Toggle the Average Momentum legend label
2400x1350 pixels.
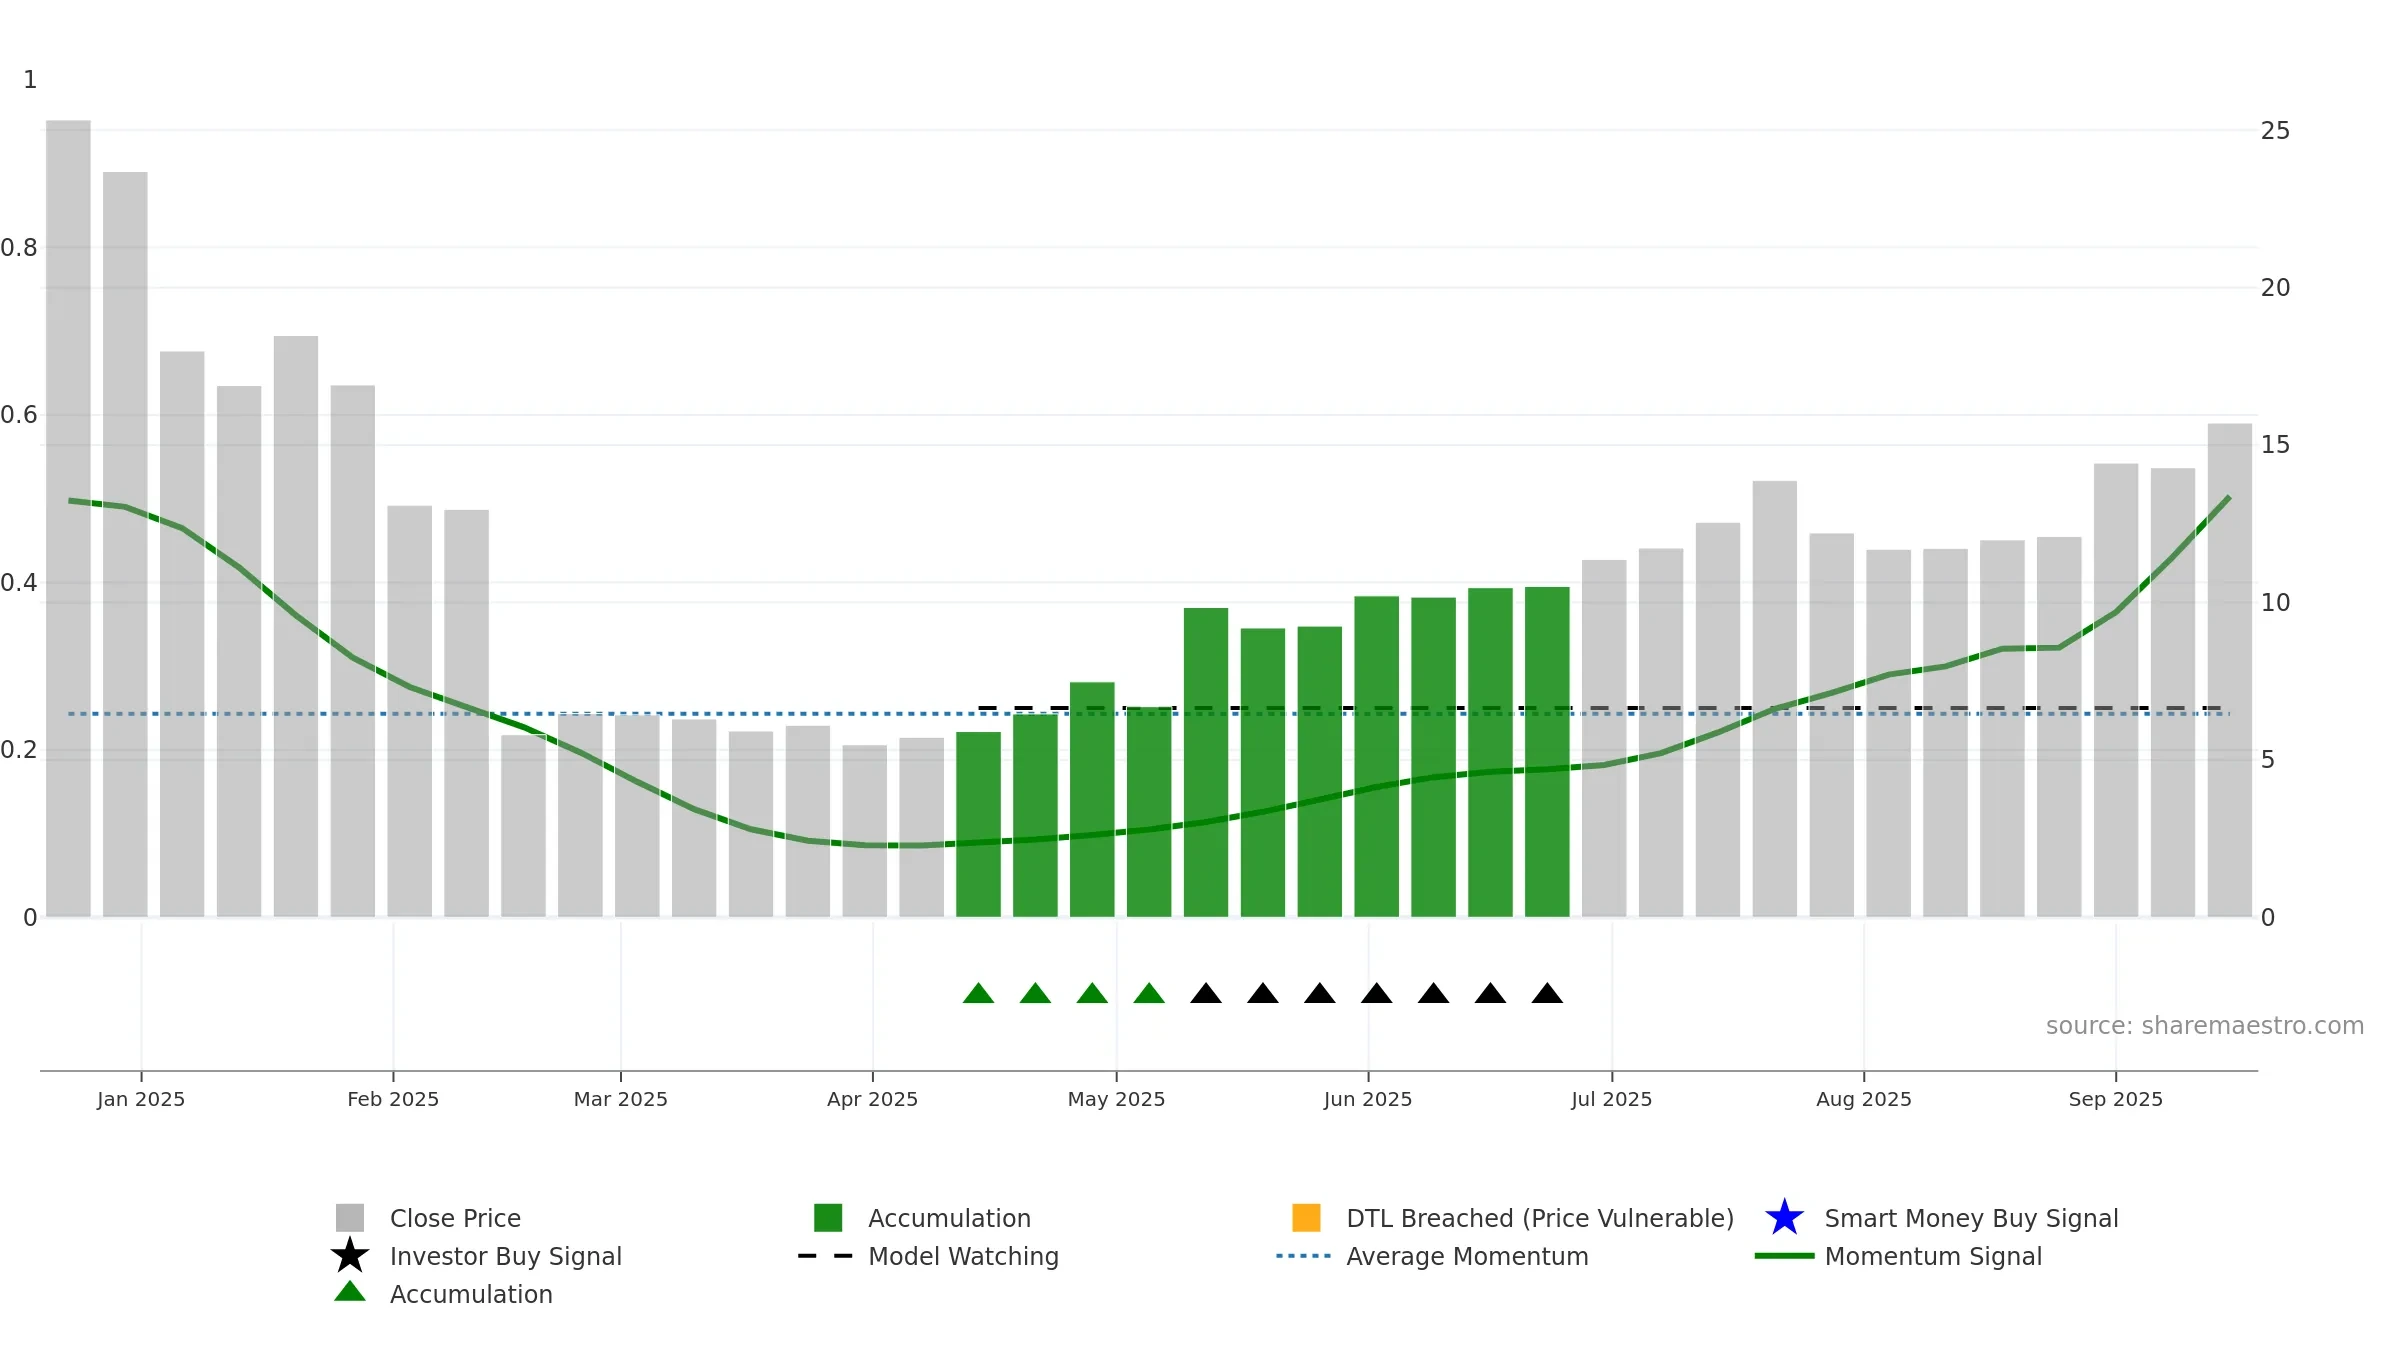point(1467,1256)
